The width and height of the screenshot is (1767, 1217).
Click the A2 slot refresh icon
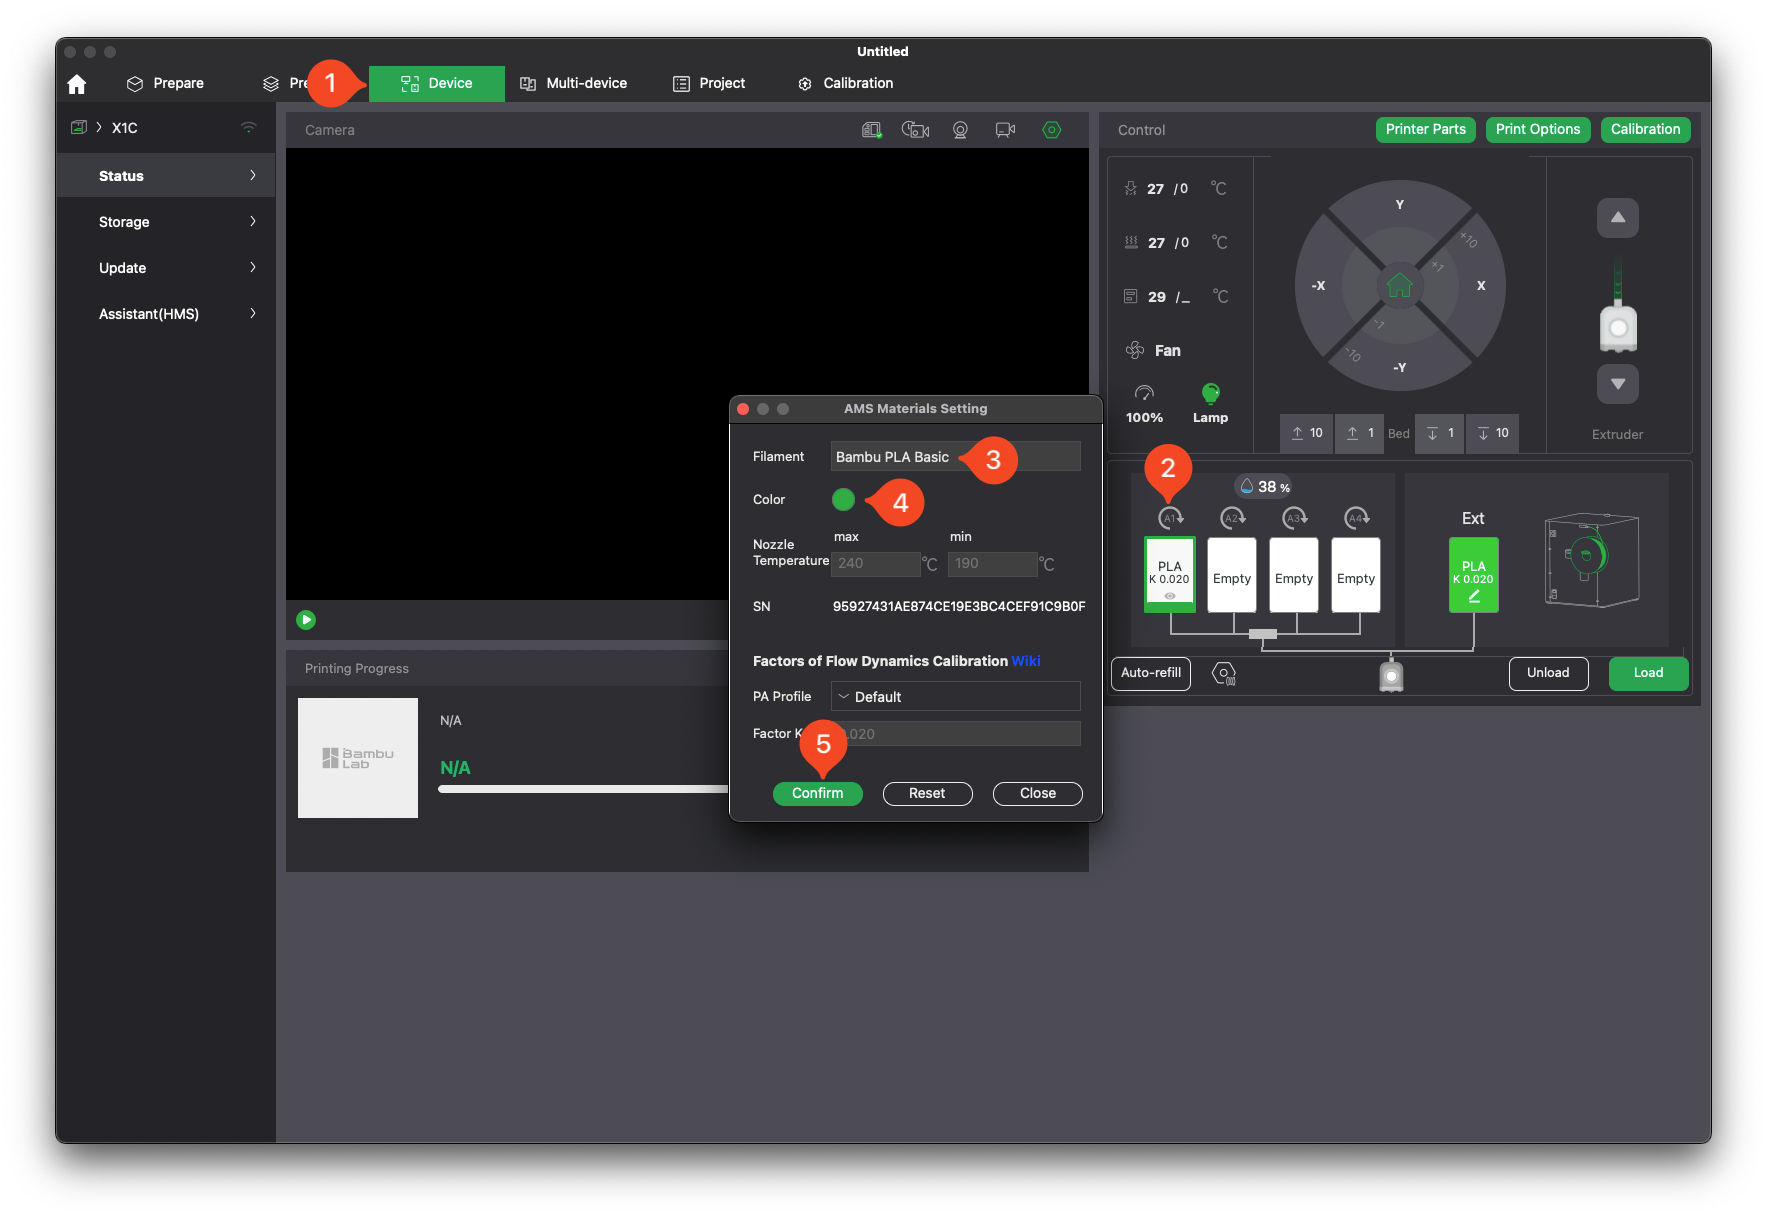pos(1233,518)
